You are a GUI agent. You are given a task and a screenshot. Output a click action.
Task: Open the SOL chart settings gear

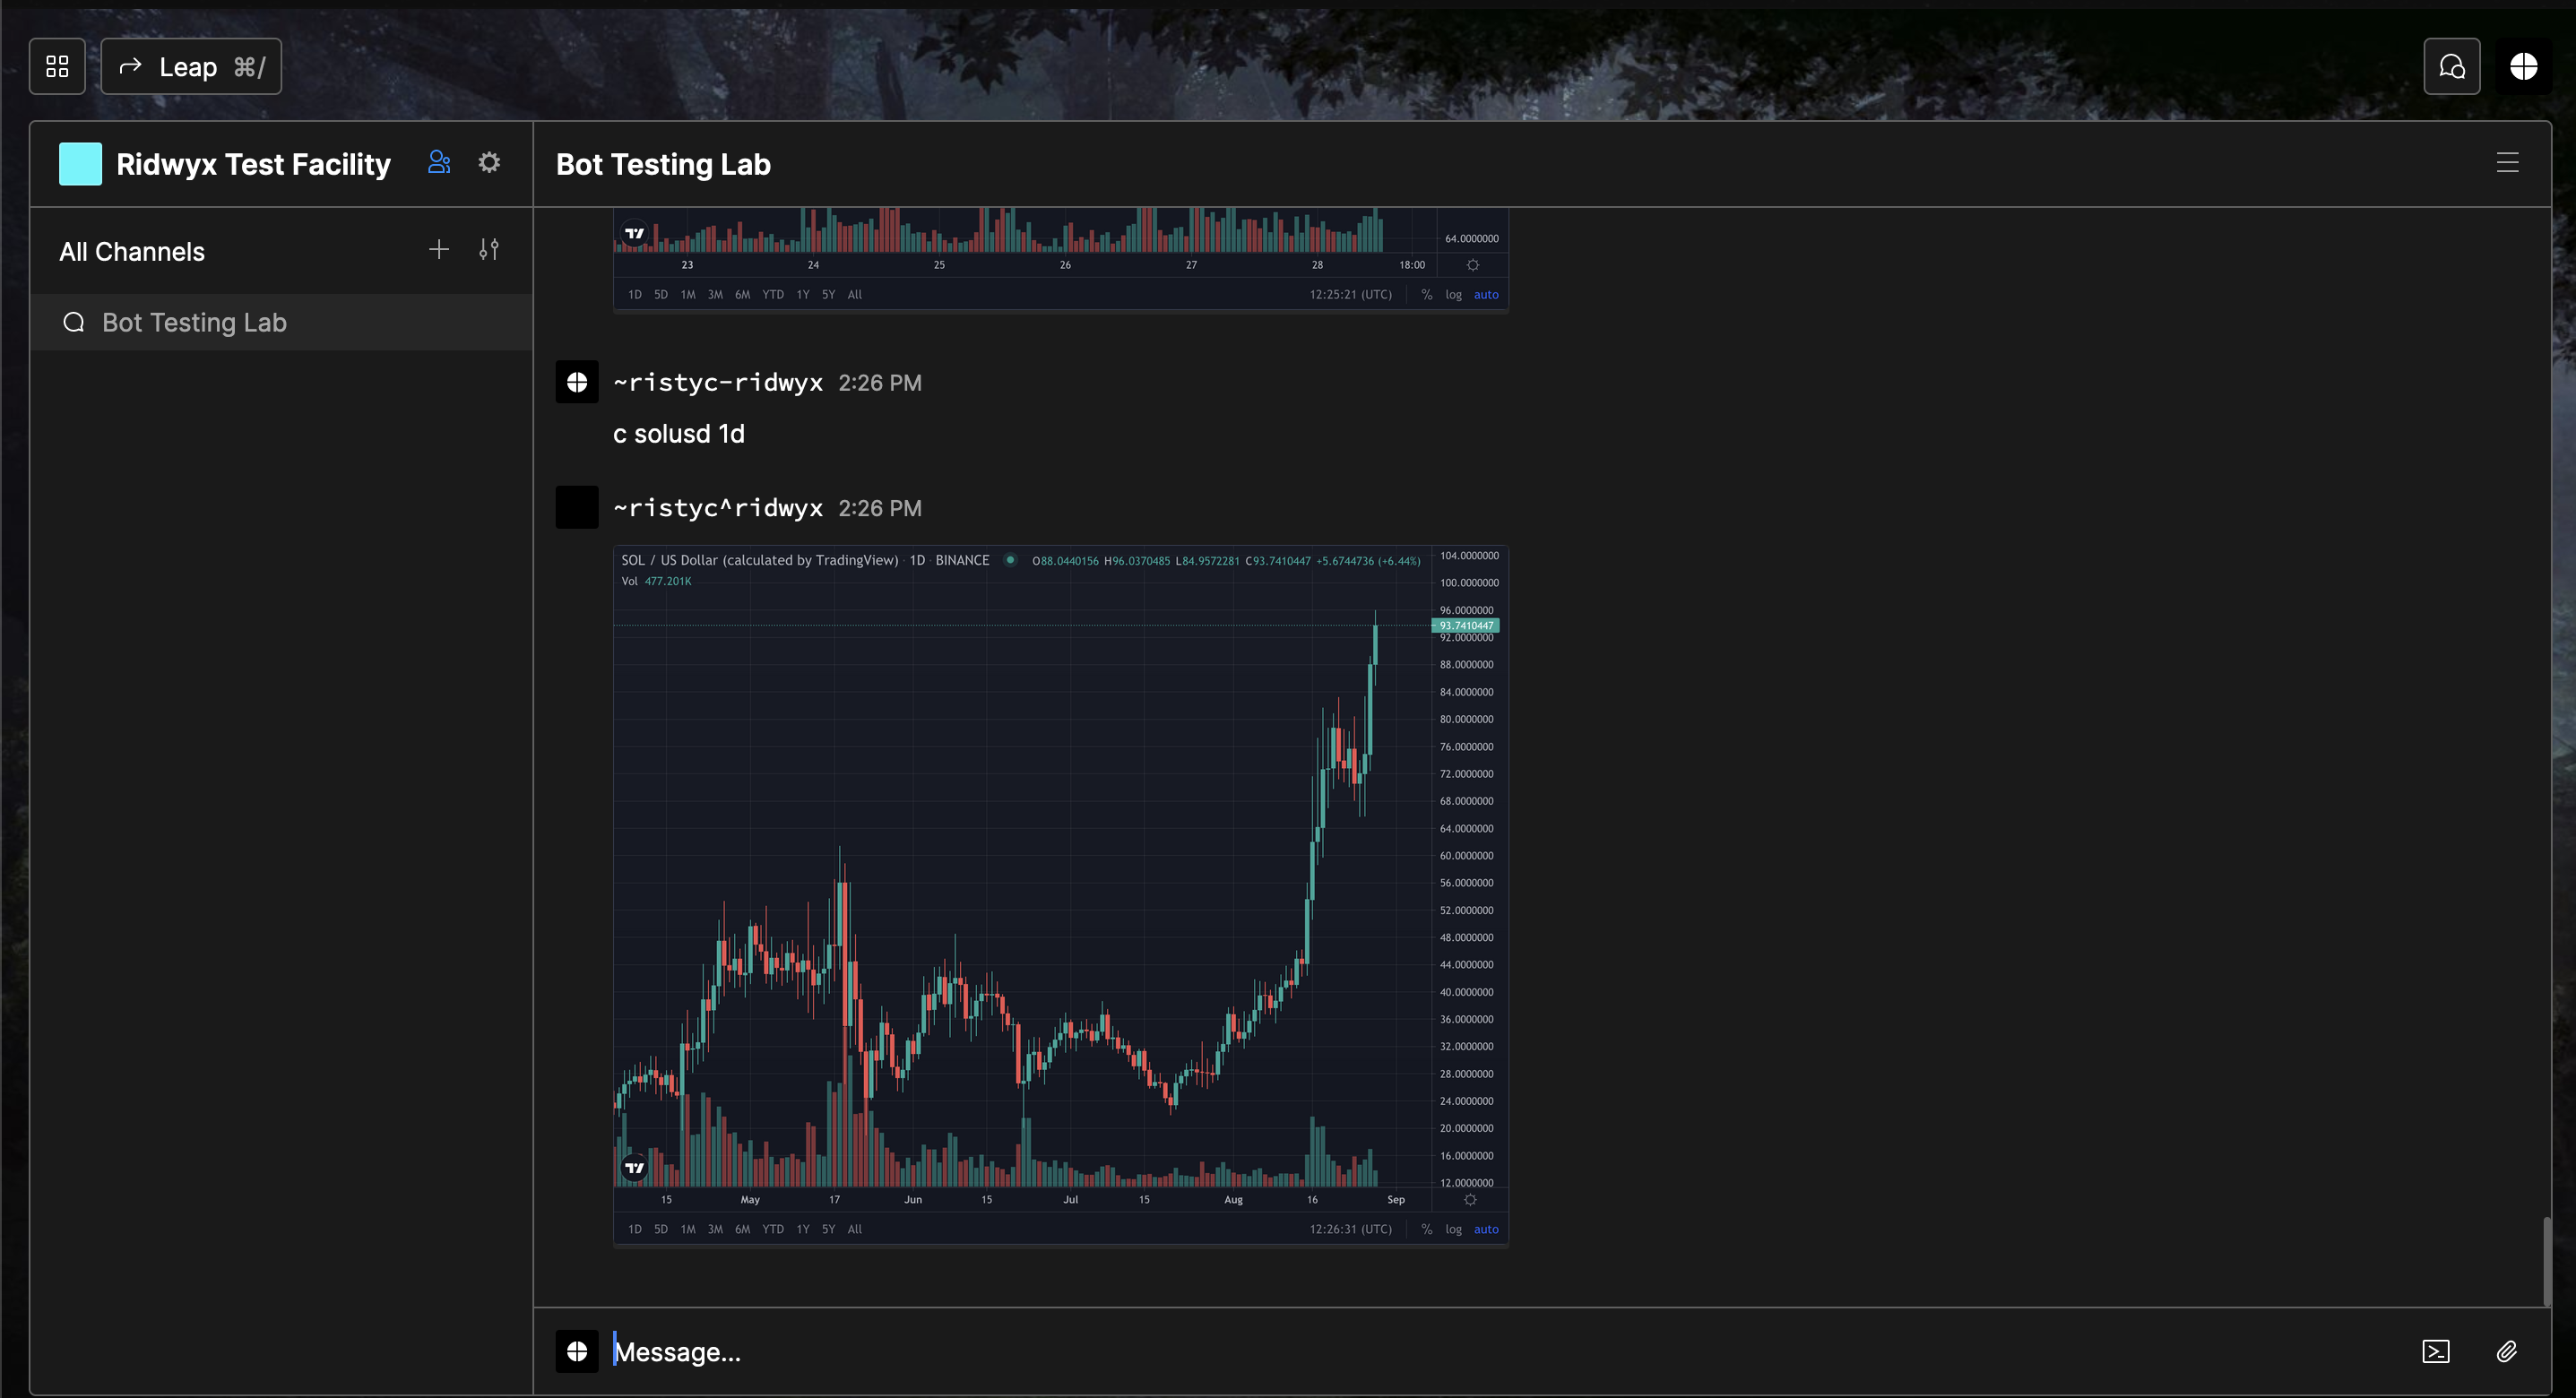tap(1470, 1199)
